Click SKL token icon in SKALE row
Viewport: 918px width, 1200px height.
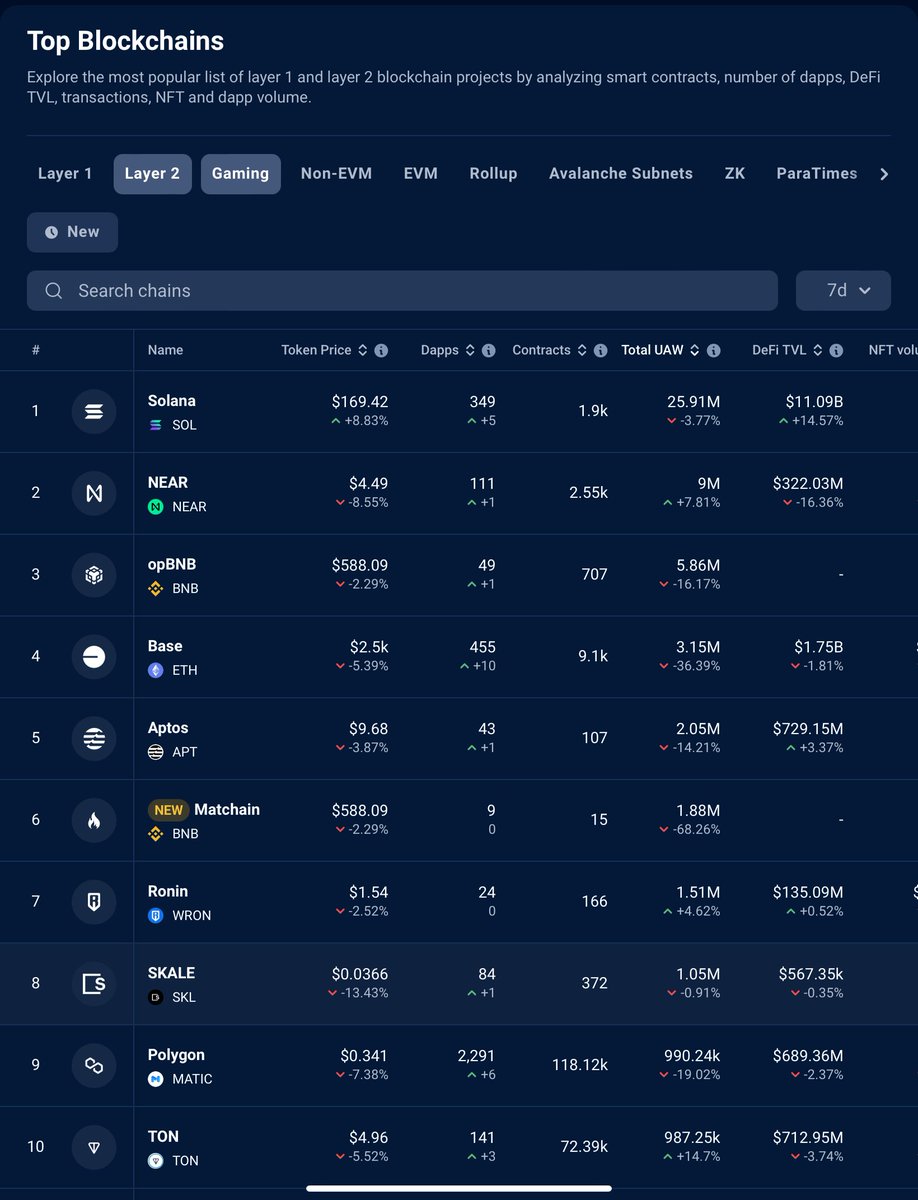tap(156, 998)
